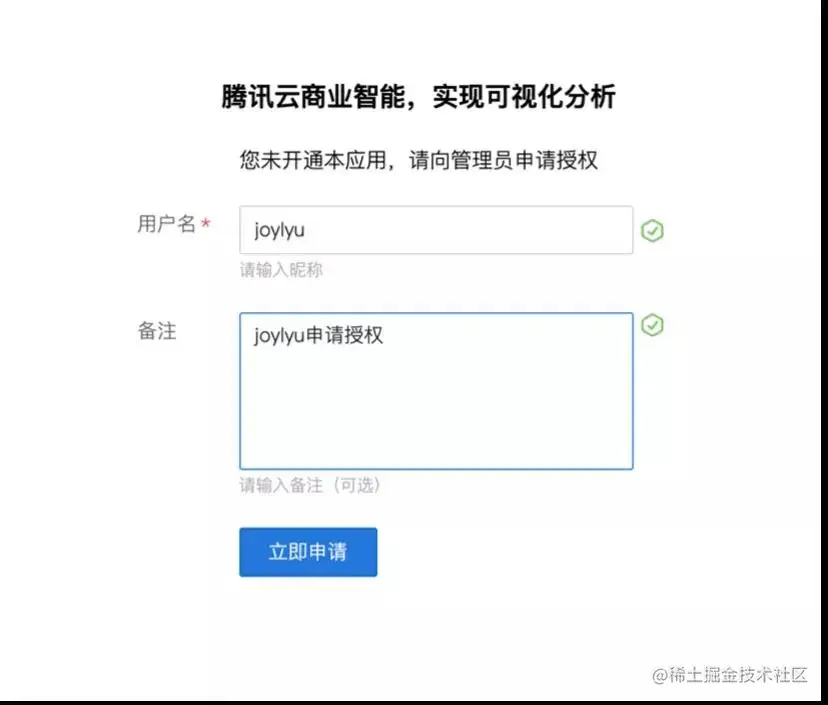This screenshot has width=828, height=705.
Task: Click the empty lower area of the 备注 textarea
Action: pyautogui.click(x=436, y=417)
